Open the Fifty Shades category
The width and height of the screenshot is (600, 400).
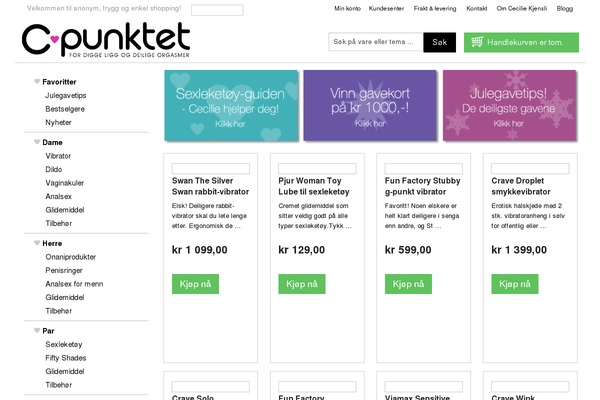click(x=66, y=358)
